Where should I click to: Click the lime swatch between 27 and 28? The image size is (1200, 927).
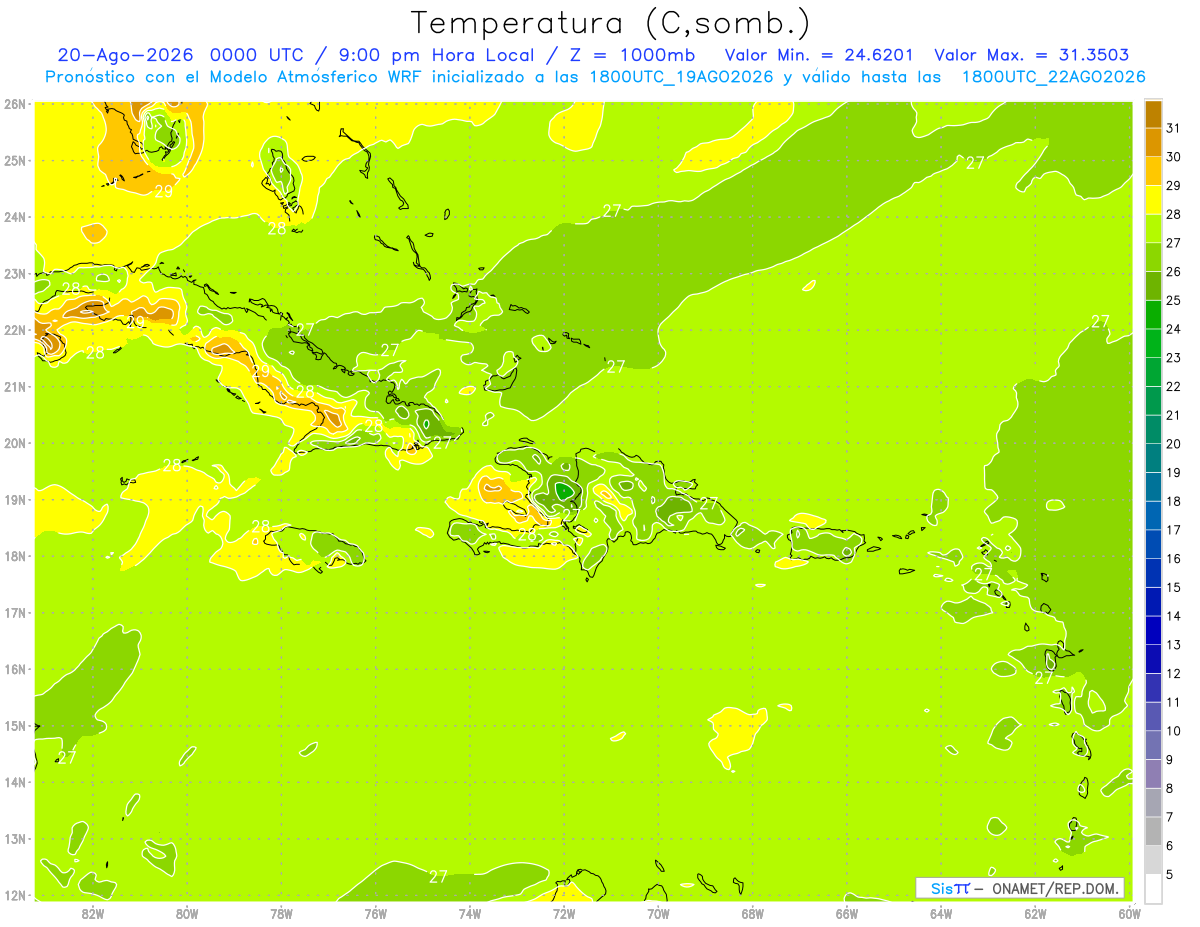[x=1153, y=228]
